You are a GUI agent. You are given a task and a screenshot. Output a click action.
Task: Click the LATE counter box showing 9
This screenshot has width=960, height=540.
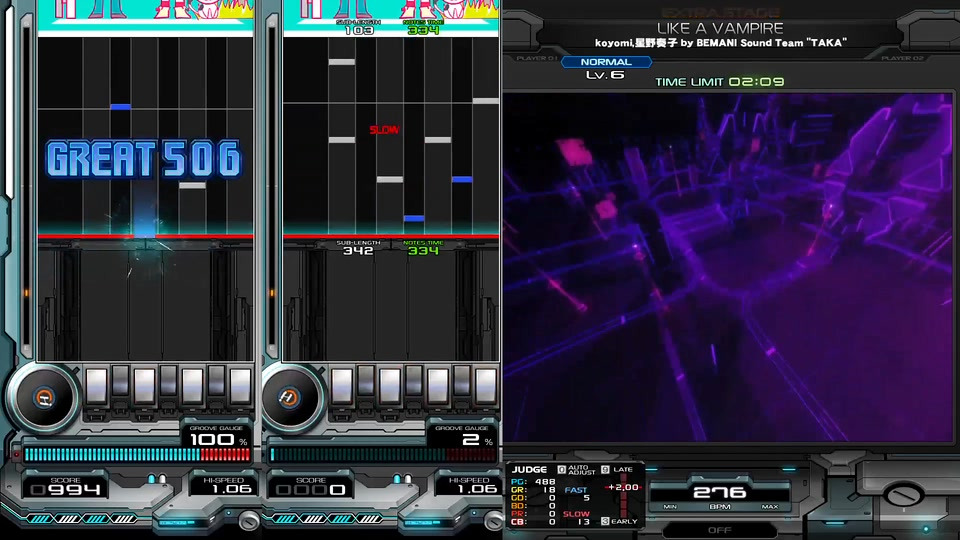pyautogui.click(x=605, y=470)
